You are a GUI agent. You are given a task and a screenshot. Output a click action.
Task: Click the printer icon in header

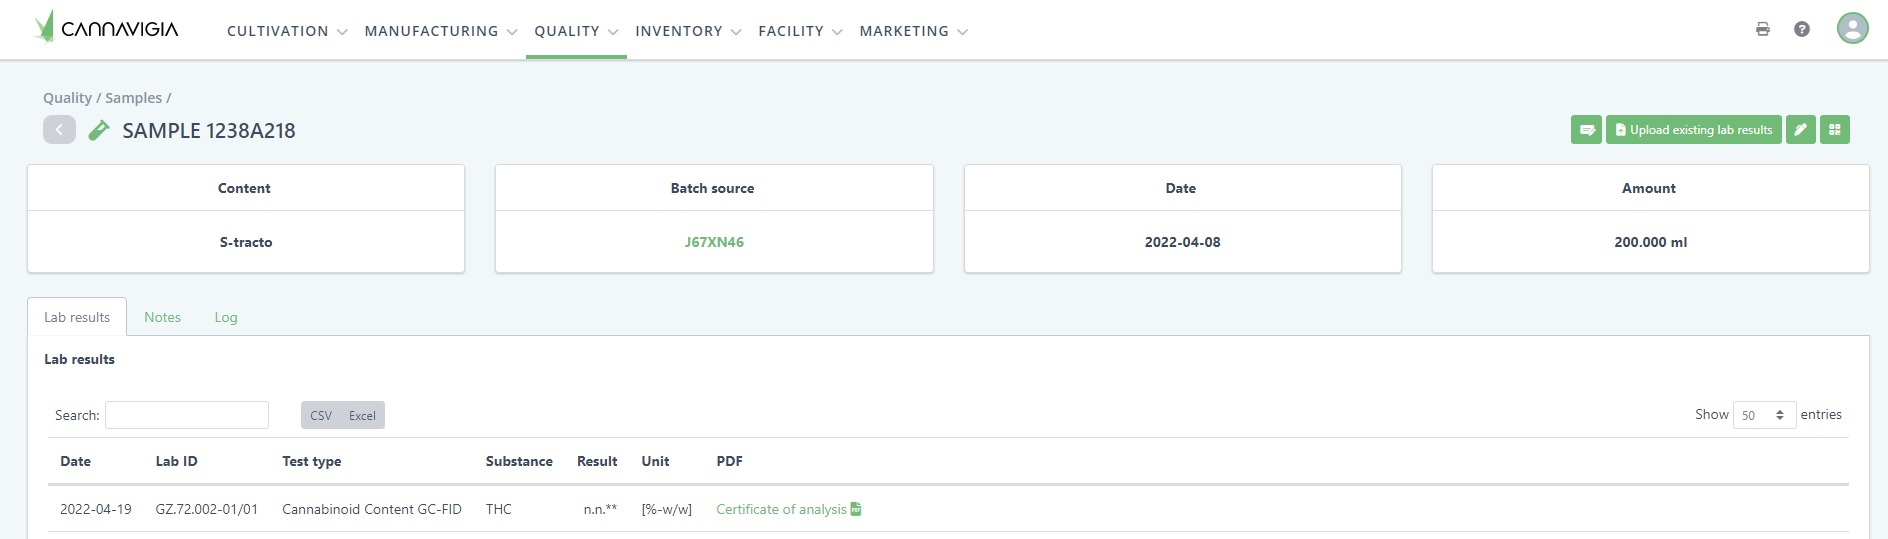point(1762,29)
